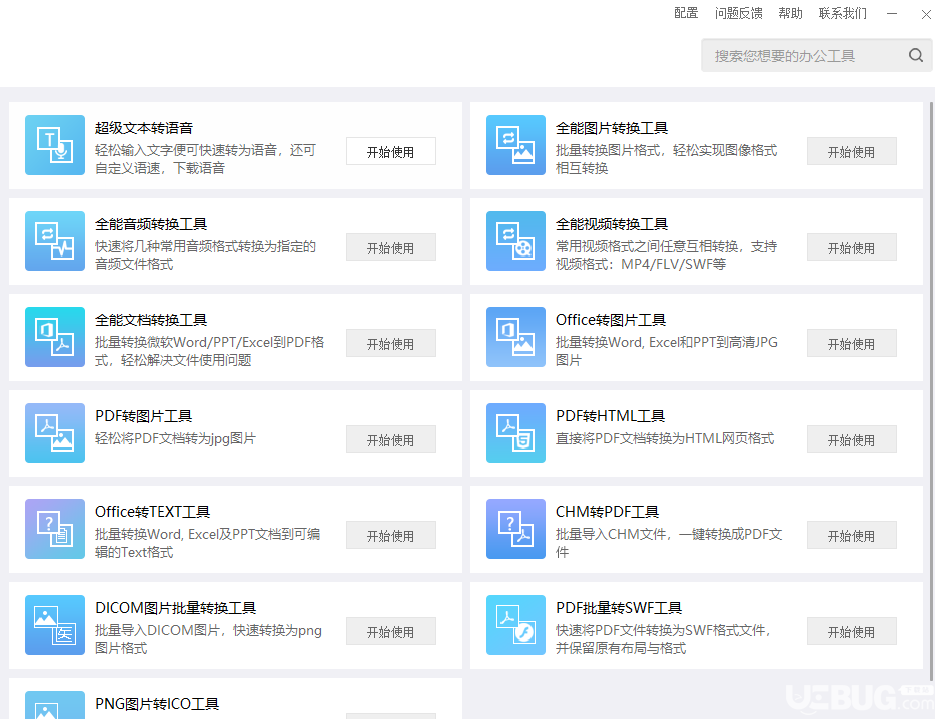Click 开始使用 for CHM转PDF工具

click(x=852, y=535)
